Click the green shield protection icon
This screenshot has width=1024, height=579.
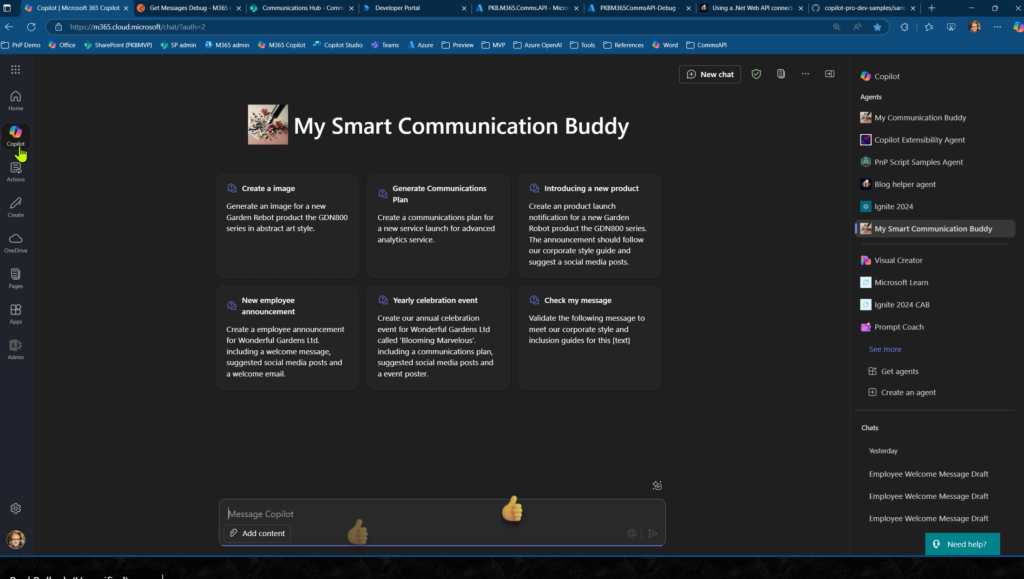pos(756,74)
